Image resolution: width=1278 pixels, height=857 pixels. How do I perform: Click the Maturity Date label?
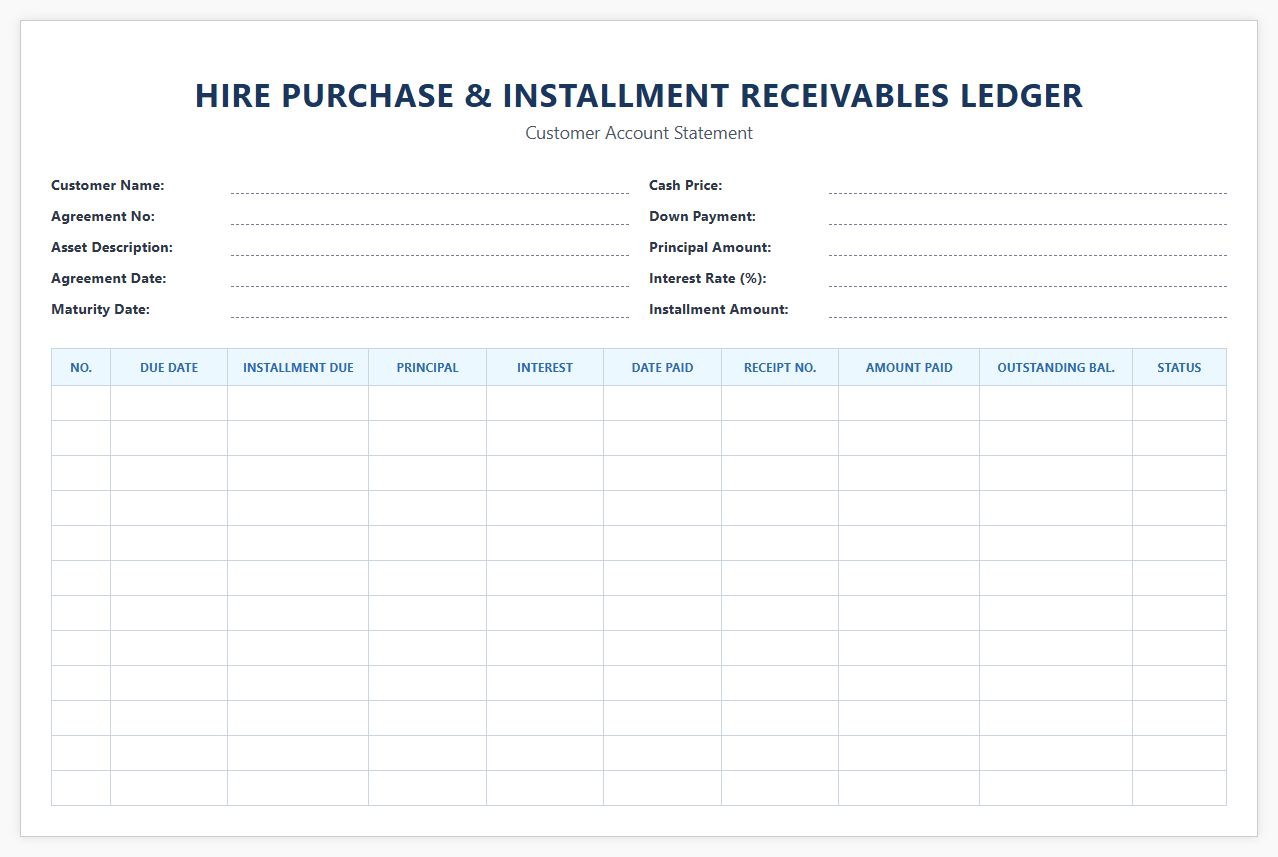100,309
